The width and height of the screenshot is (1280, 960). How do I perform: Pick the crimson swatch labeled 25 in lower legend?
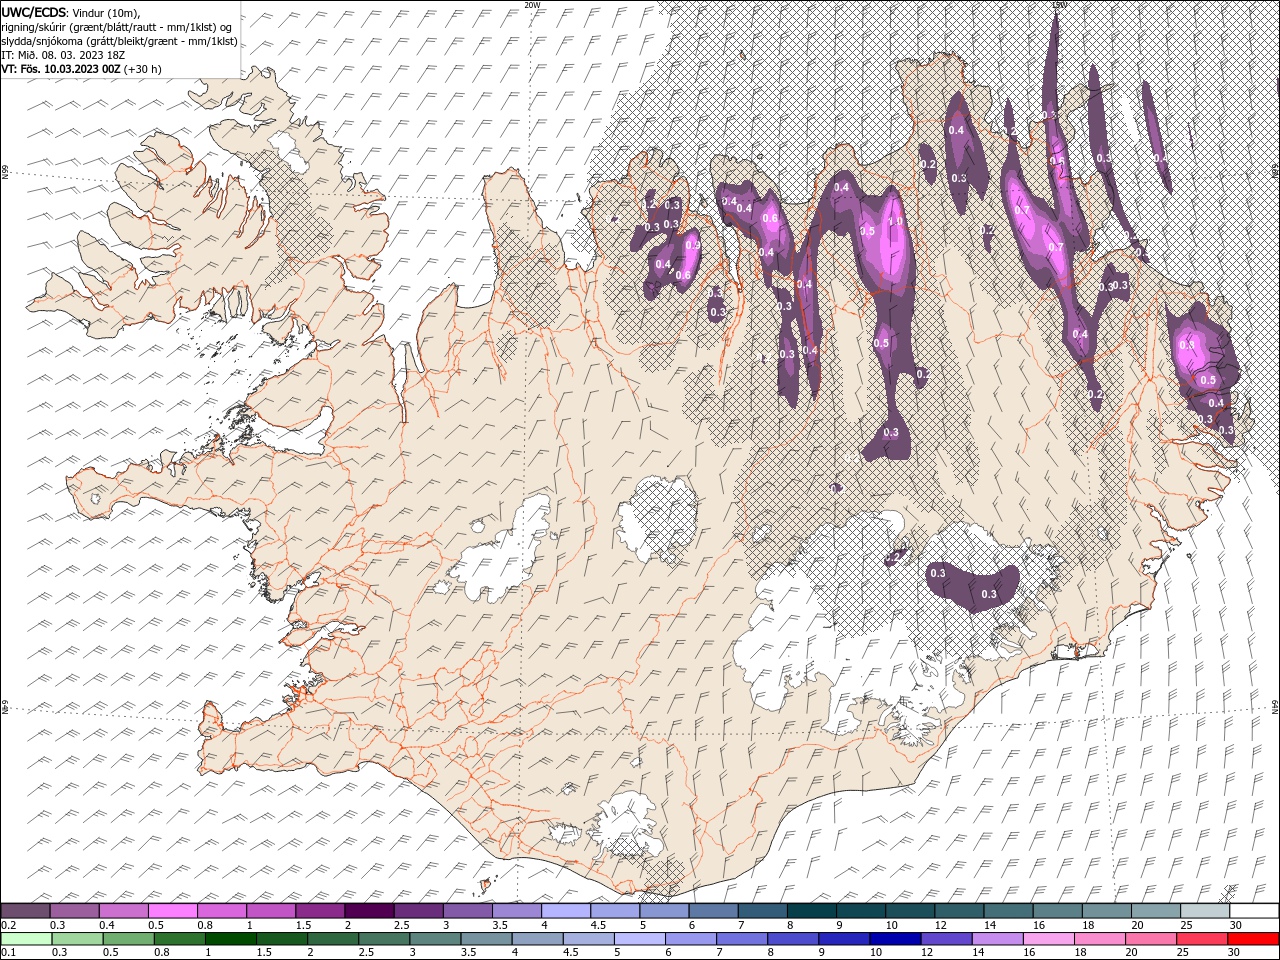(1200, 939)
